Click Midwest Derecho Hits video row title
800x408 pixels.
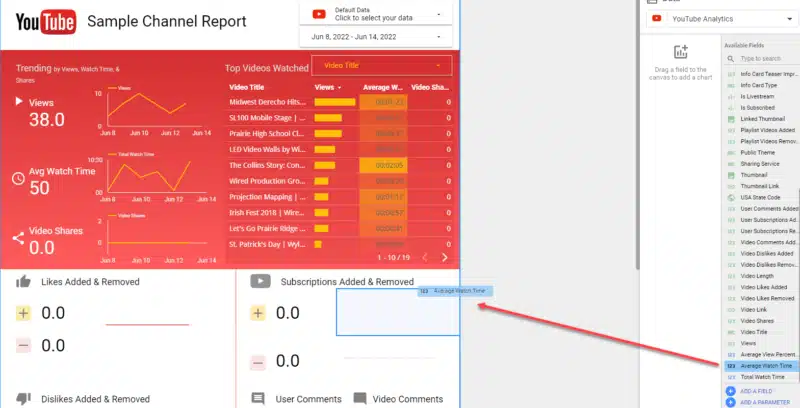267,102
